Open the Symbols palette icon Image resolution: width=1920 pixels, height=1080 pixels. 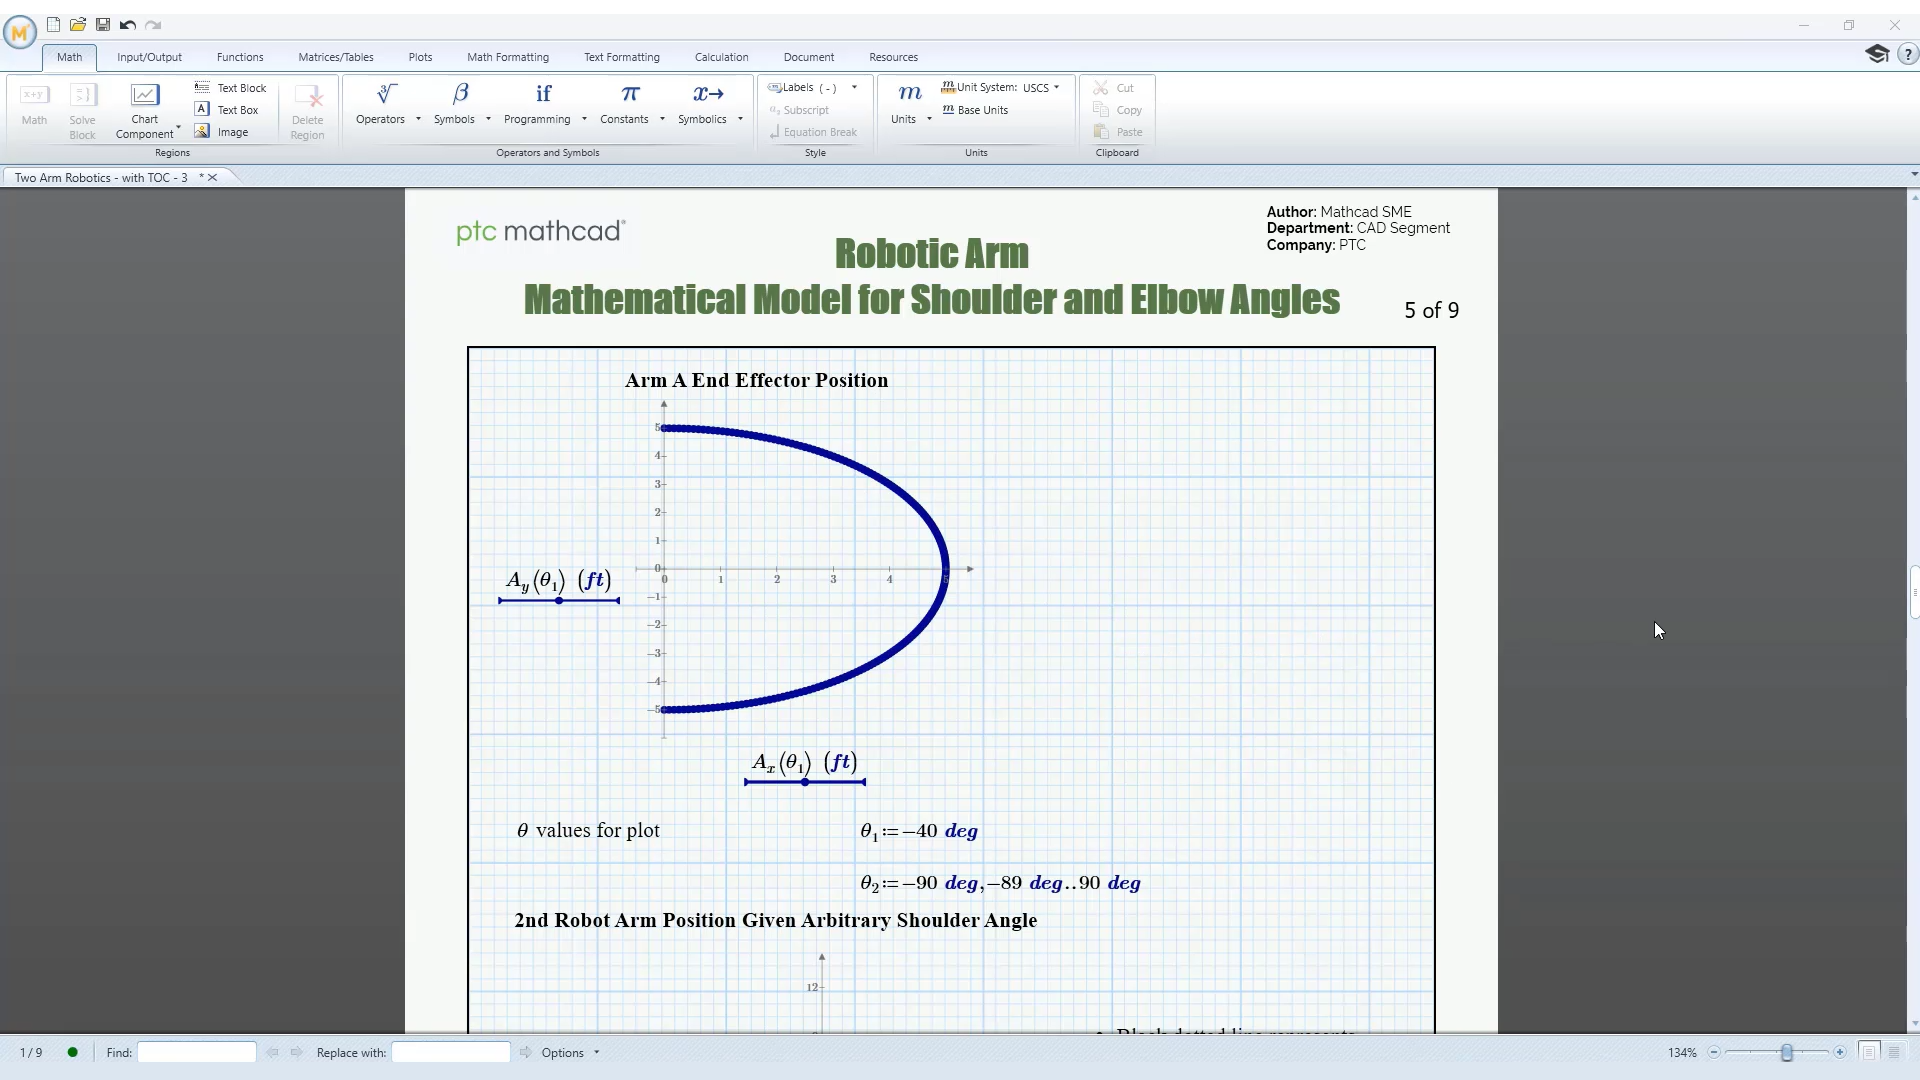460,96
